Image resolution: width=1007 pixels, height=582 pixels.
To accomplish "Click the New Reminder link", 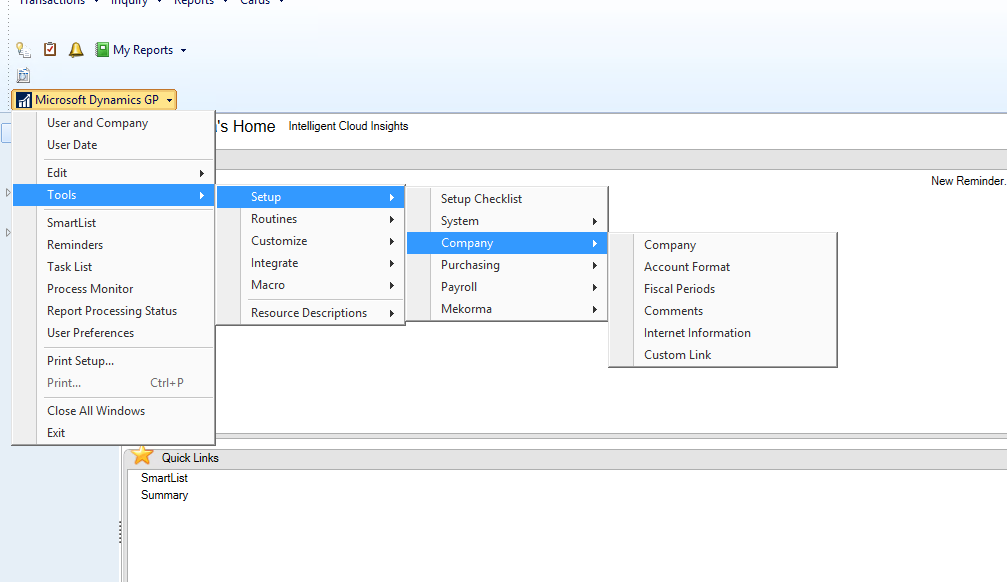I will pyautogui.click(x=968, y=181).
